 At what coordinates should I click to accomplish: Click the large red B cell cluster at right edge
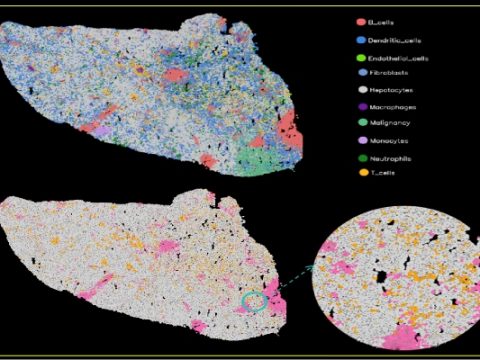[290, 132]
